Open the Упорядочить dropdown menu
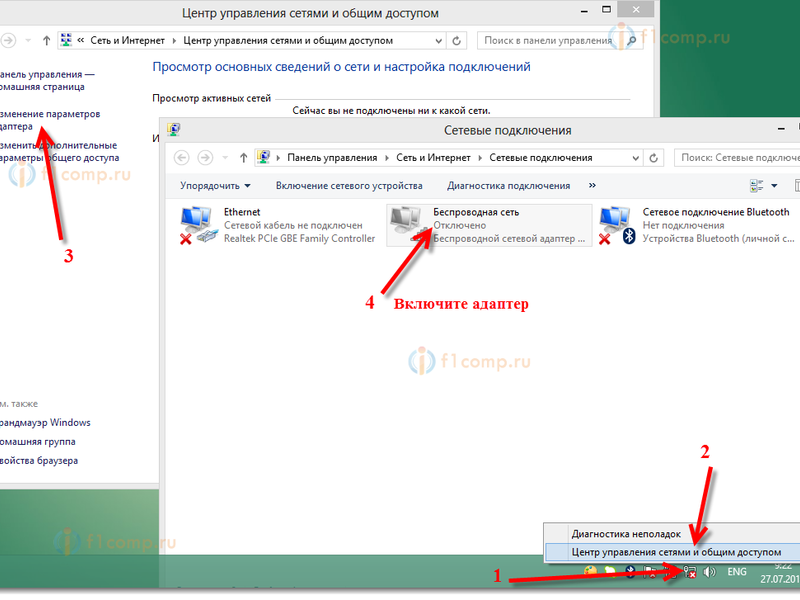 (215, 186)
